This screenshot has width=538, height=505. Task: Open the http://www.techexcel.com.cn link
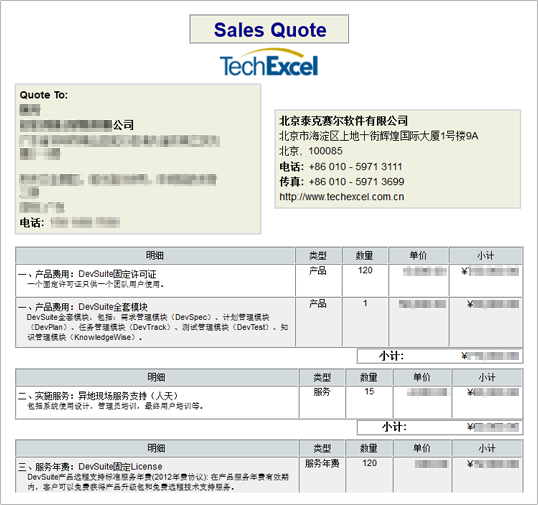click(x=342, y=197)
